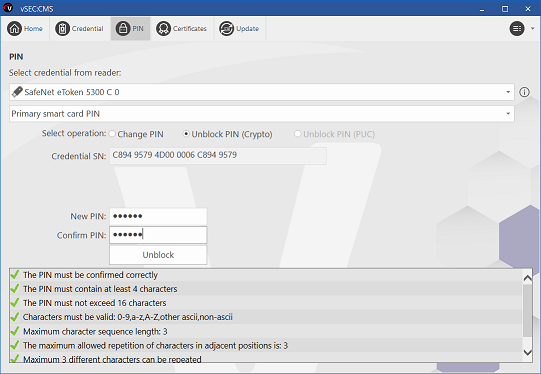Select the Change PIN operation
This screenshot has height=374, width=541.
[x=136, y=134]
